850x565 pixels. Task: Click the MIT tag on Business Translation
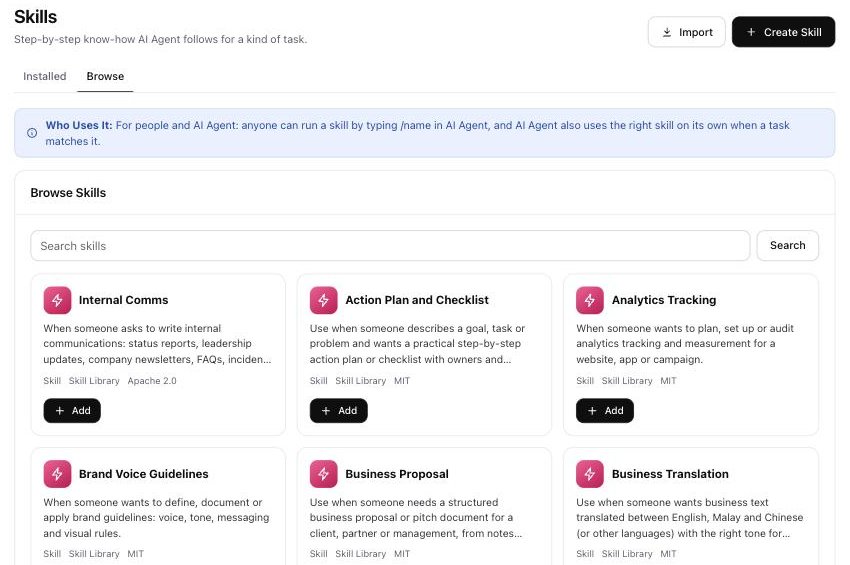pos(668,554)
